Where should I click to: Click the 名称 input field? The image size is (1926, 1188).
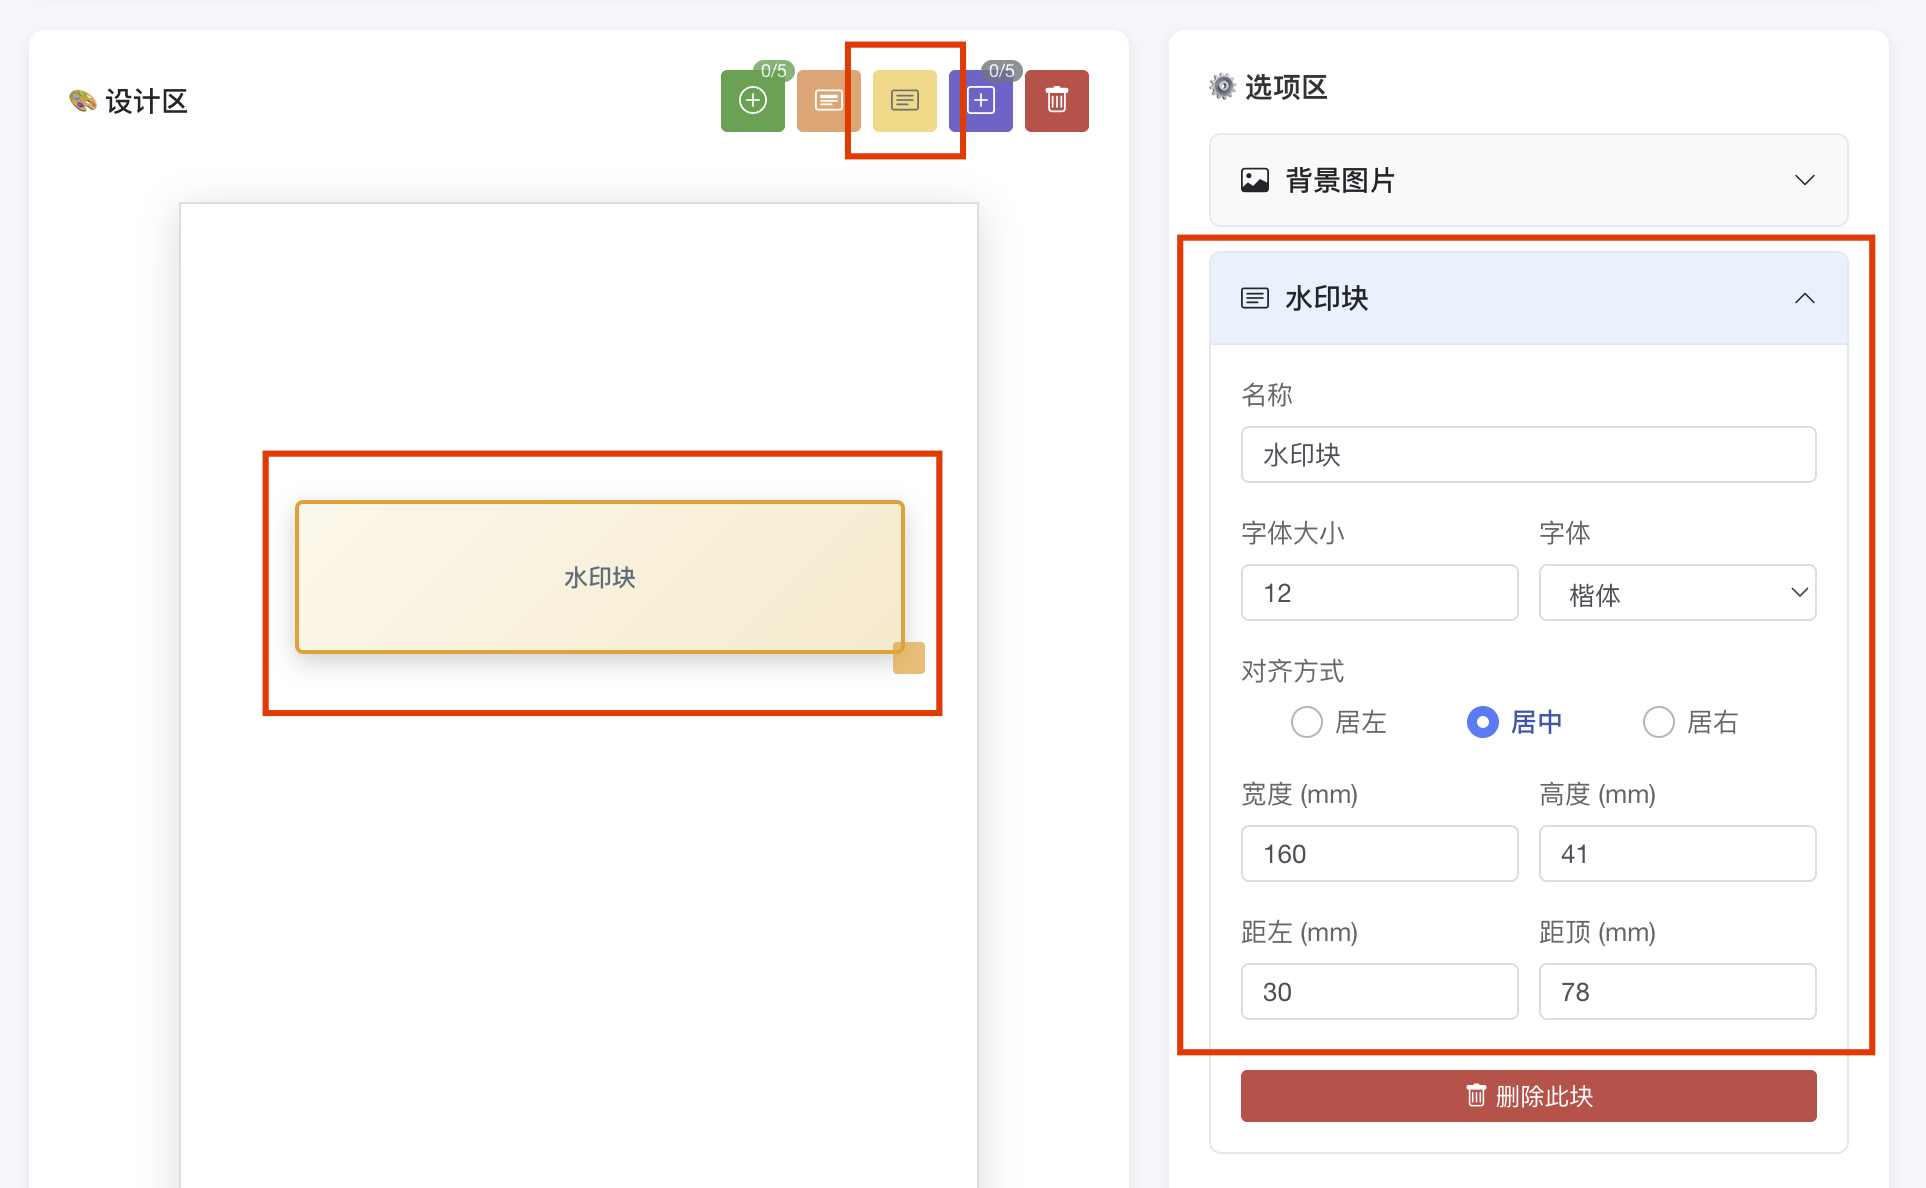coord(1528,455)
